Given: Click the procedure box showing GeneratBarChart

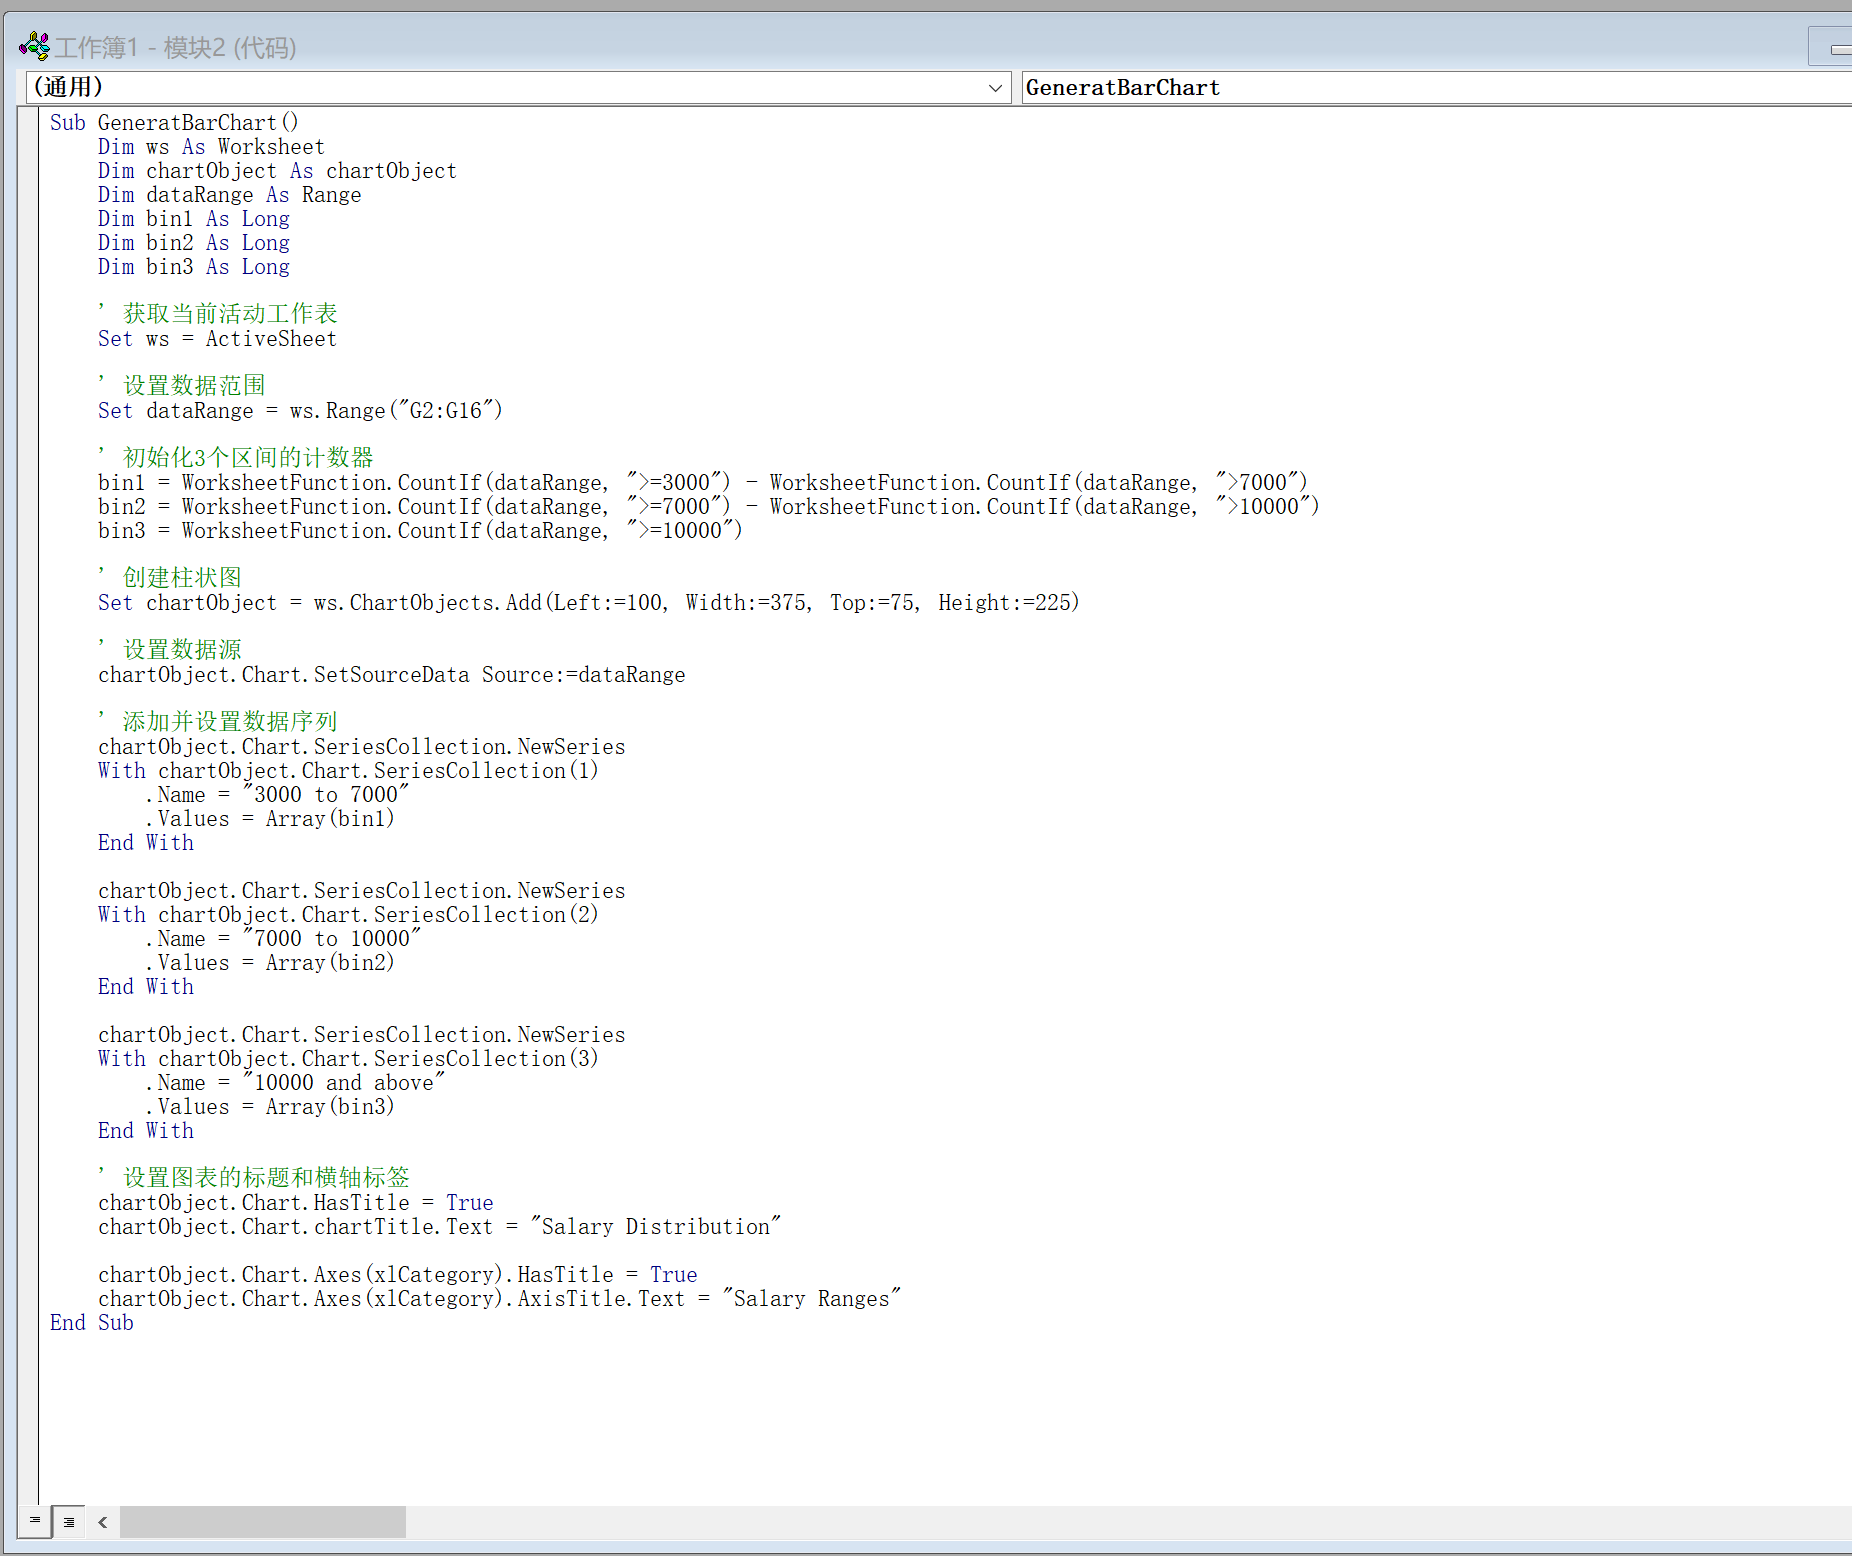Looking at the screenshot, I should pyautogui.click(x=1437, y=88).
